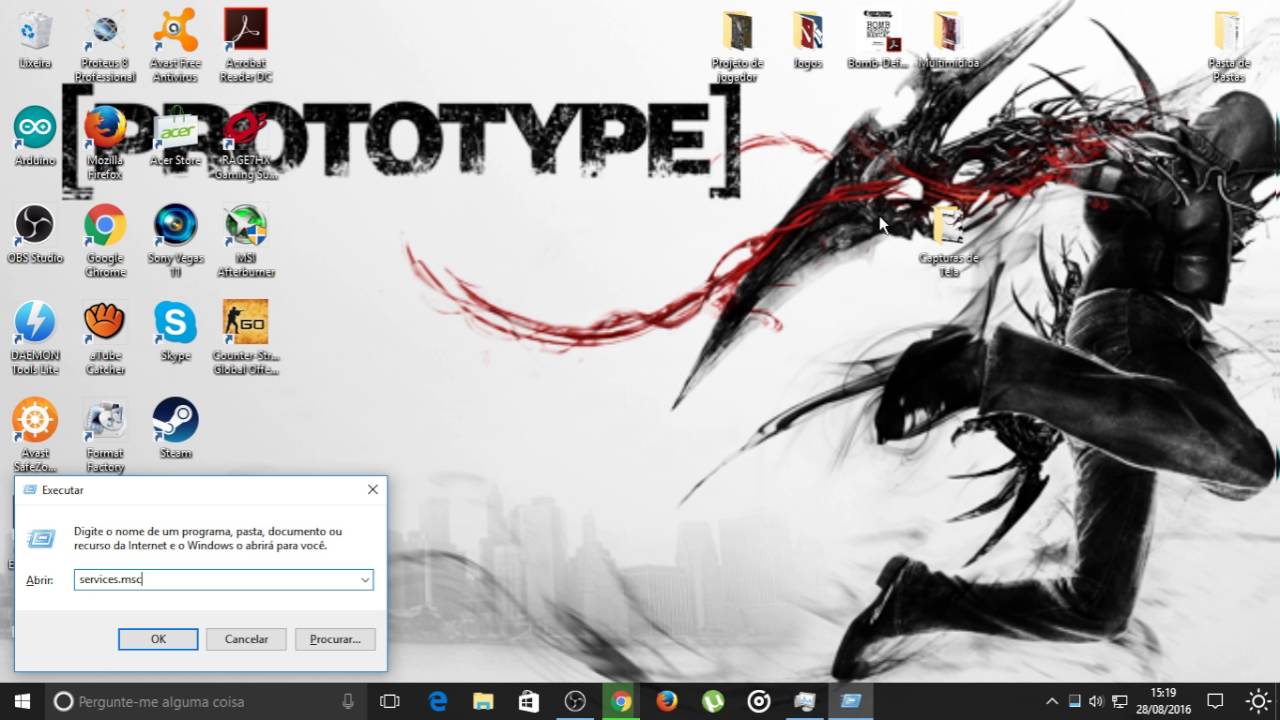Image resolution: width=1280 pixels, height=720 pixels.
Task: Click Cancelar in the Executar dialog
Action: coord(246,639)
